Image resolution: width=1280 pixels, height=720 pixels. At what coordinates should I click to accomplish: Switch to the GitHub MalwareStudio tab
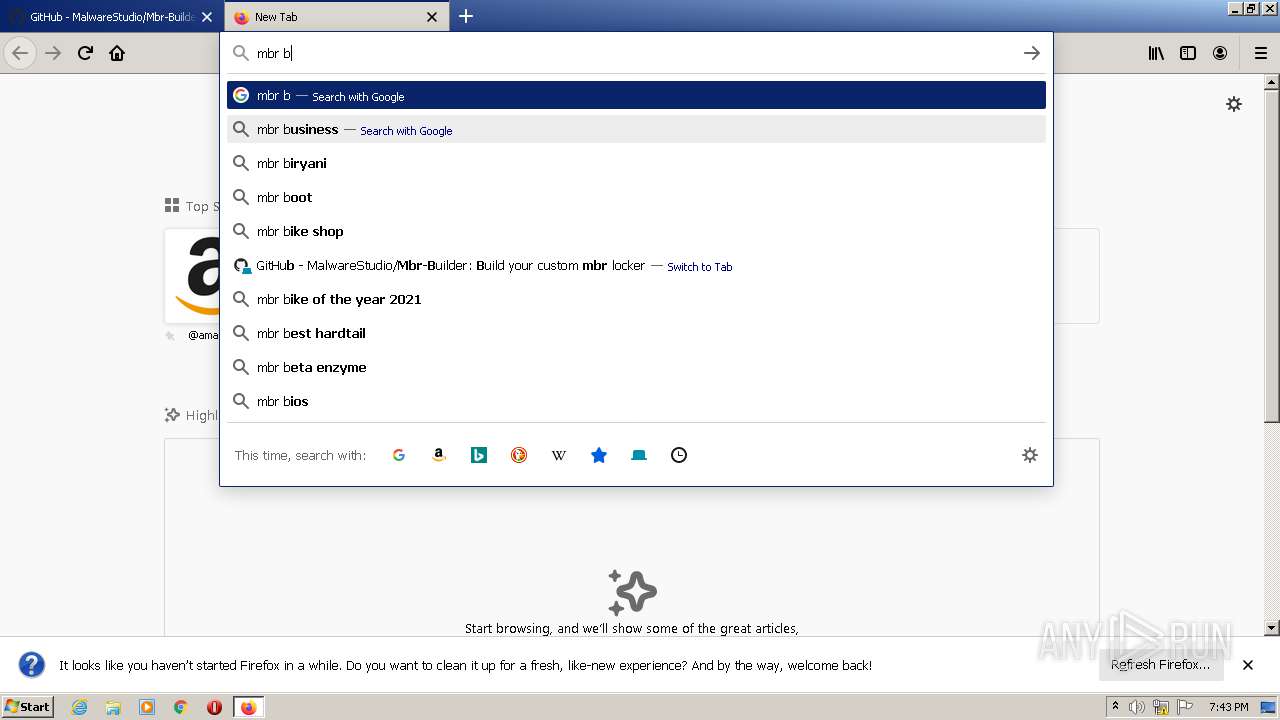112,17
